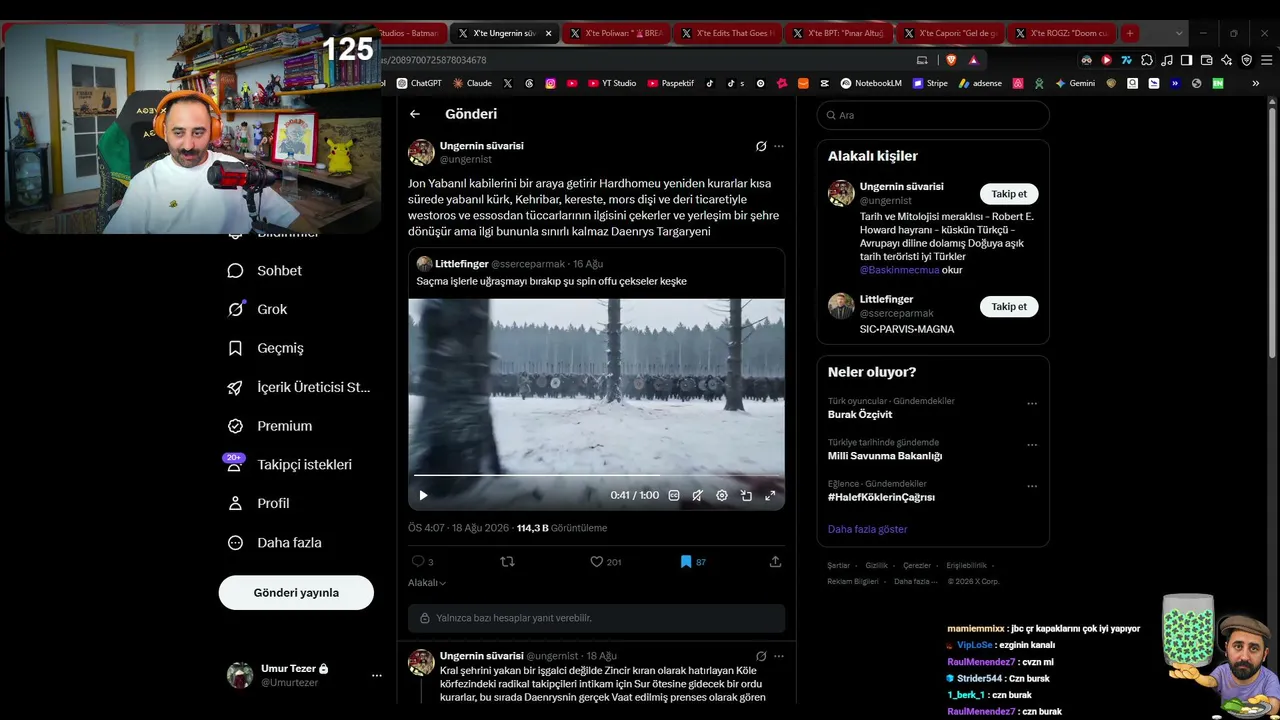Go back using the Gönderi arrow

pos(415,114)
